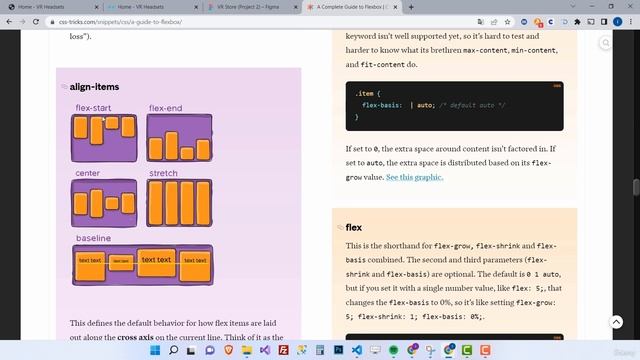Screen dimensions: 640x360
Task: Bookmark this page with the star icon
Action: [x=507, y=22]
